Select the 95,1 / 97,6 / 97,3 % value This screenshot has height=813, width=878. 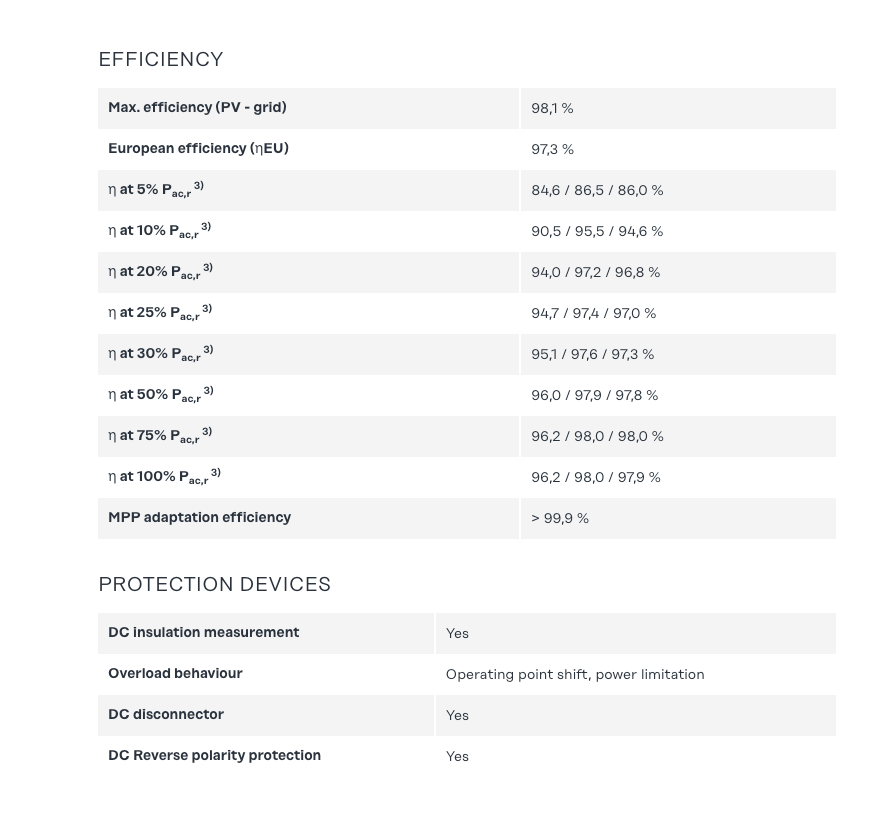592,354
